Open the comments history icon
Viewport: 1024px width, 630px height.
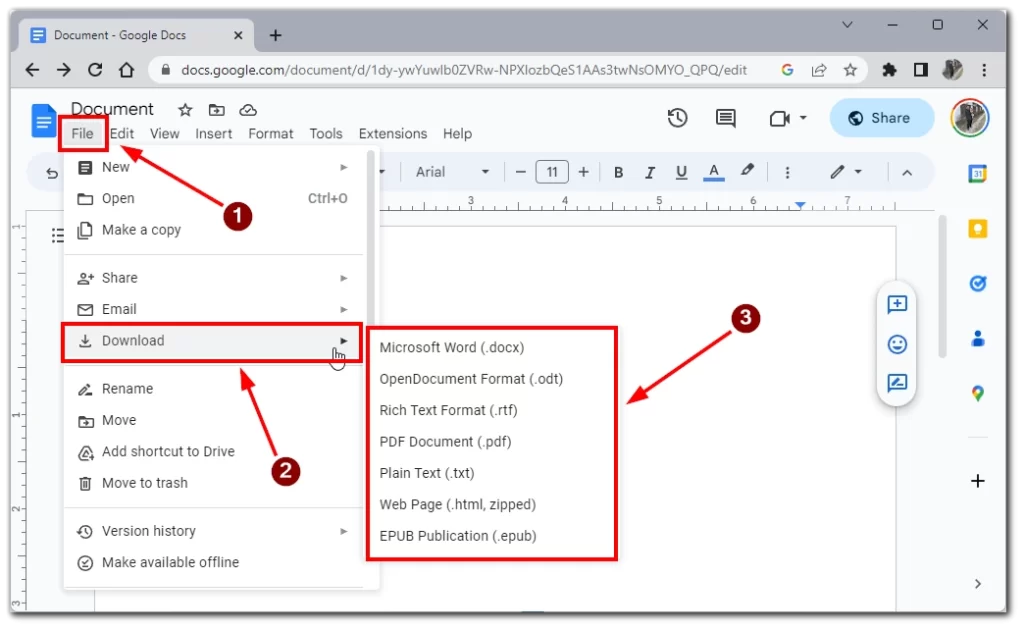[726, 118]
